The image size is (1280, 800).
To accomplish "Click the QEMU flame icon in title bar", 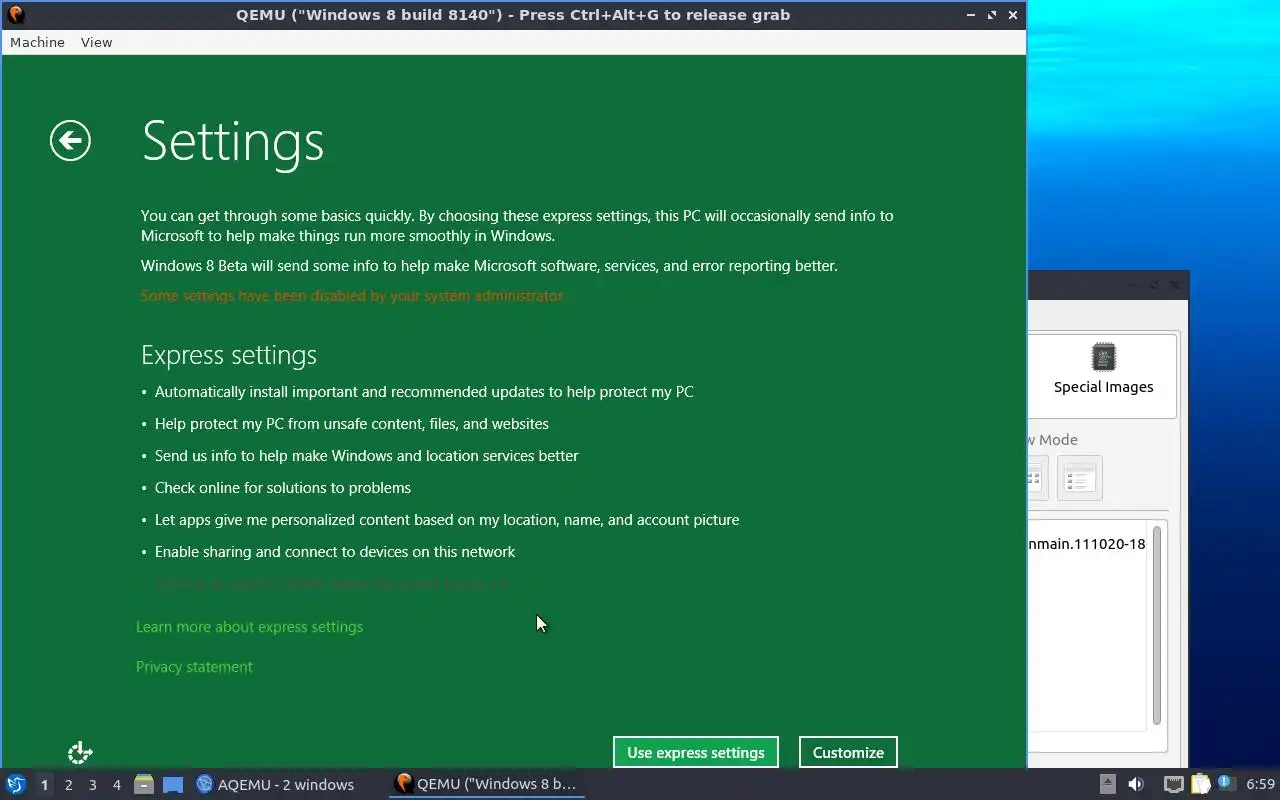I will click(15, 15).
